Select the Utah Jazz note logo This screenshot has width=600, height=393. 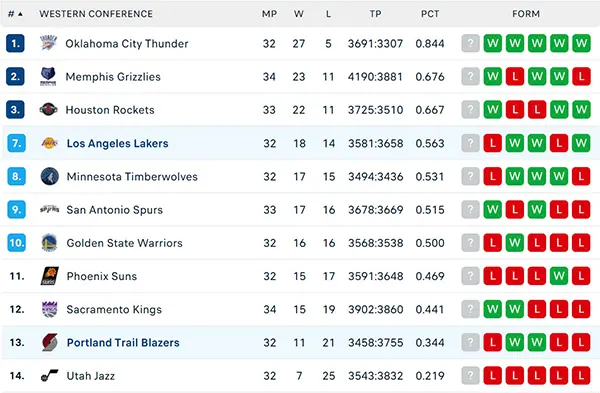[x=50, y=376]
